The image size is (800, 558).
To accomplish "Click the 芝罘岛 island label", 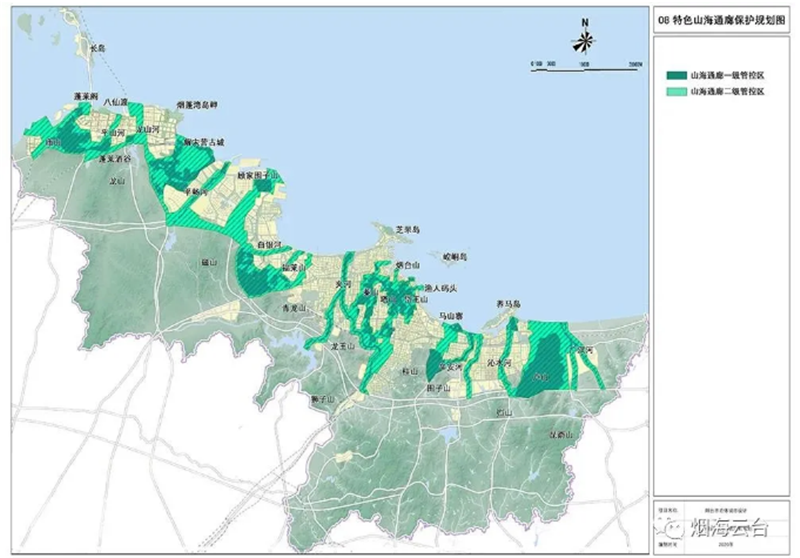I will coord(409,229).
